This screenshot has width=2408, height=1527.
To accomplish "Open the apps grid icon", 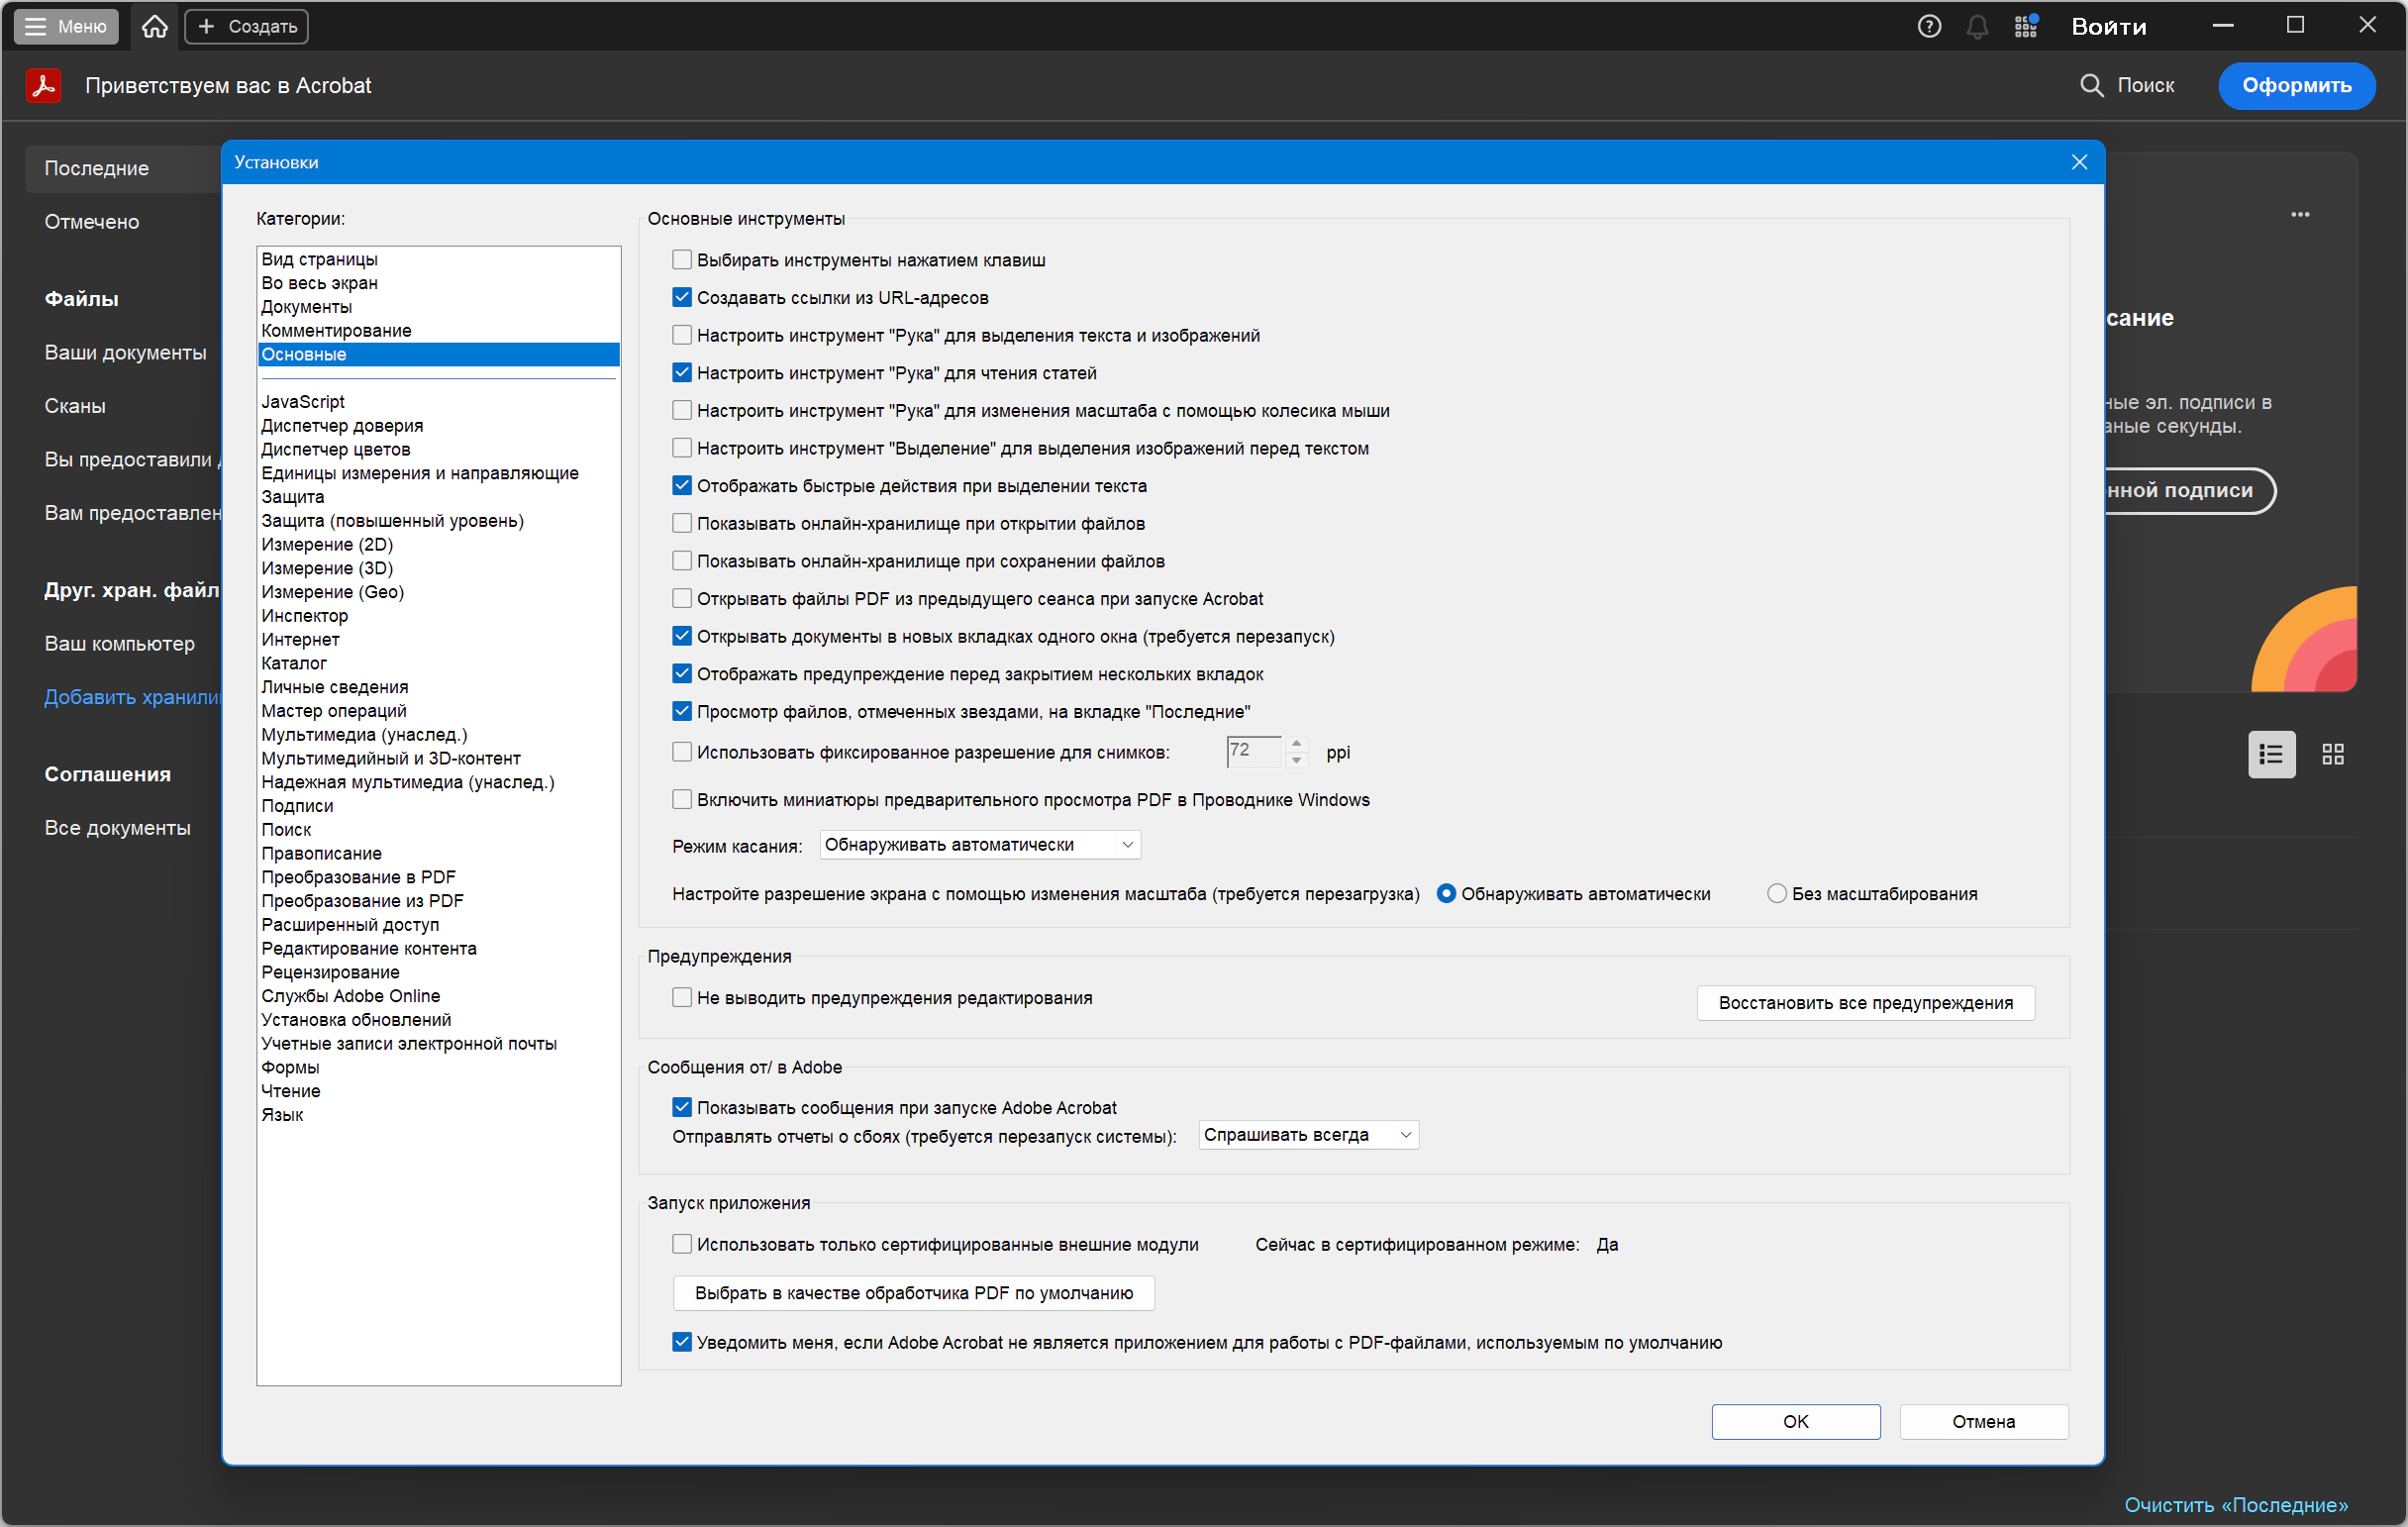I will click(x=2025, y=26).
